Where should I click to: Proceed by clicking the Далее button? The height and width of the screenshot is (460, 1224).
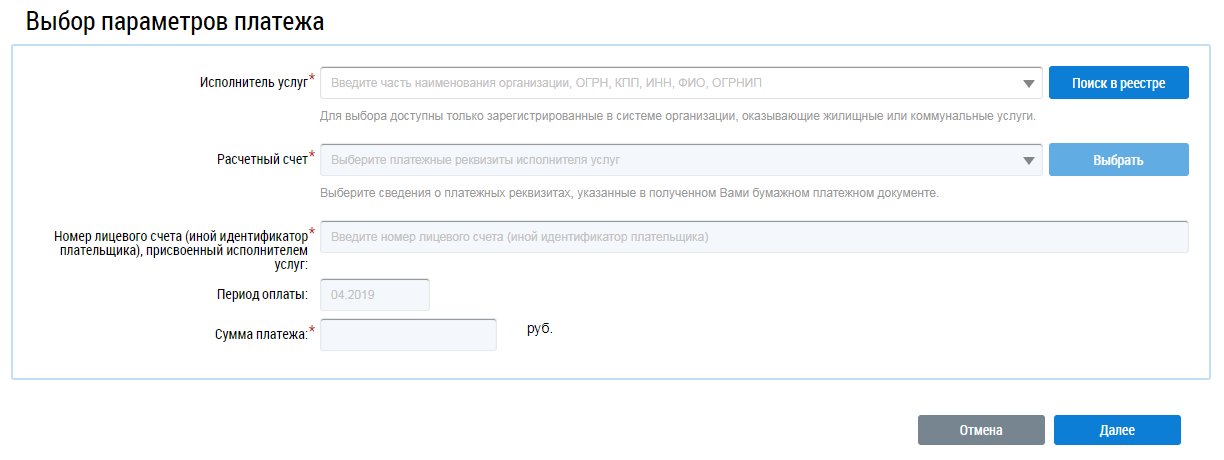click(1117, 430)
